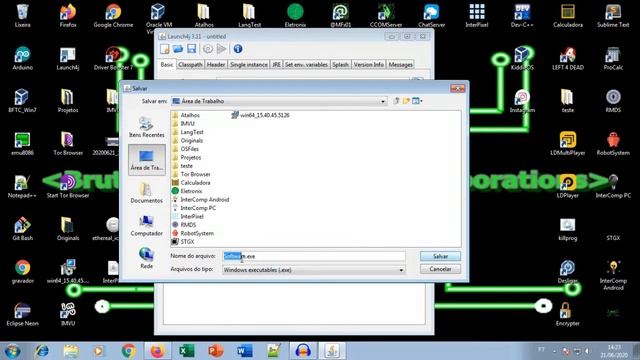Open the Windows Start button
The width and height of the screenshot is (640, 360).
[x=12, y=351]
